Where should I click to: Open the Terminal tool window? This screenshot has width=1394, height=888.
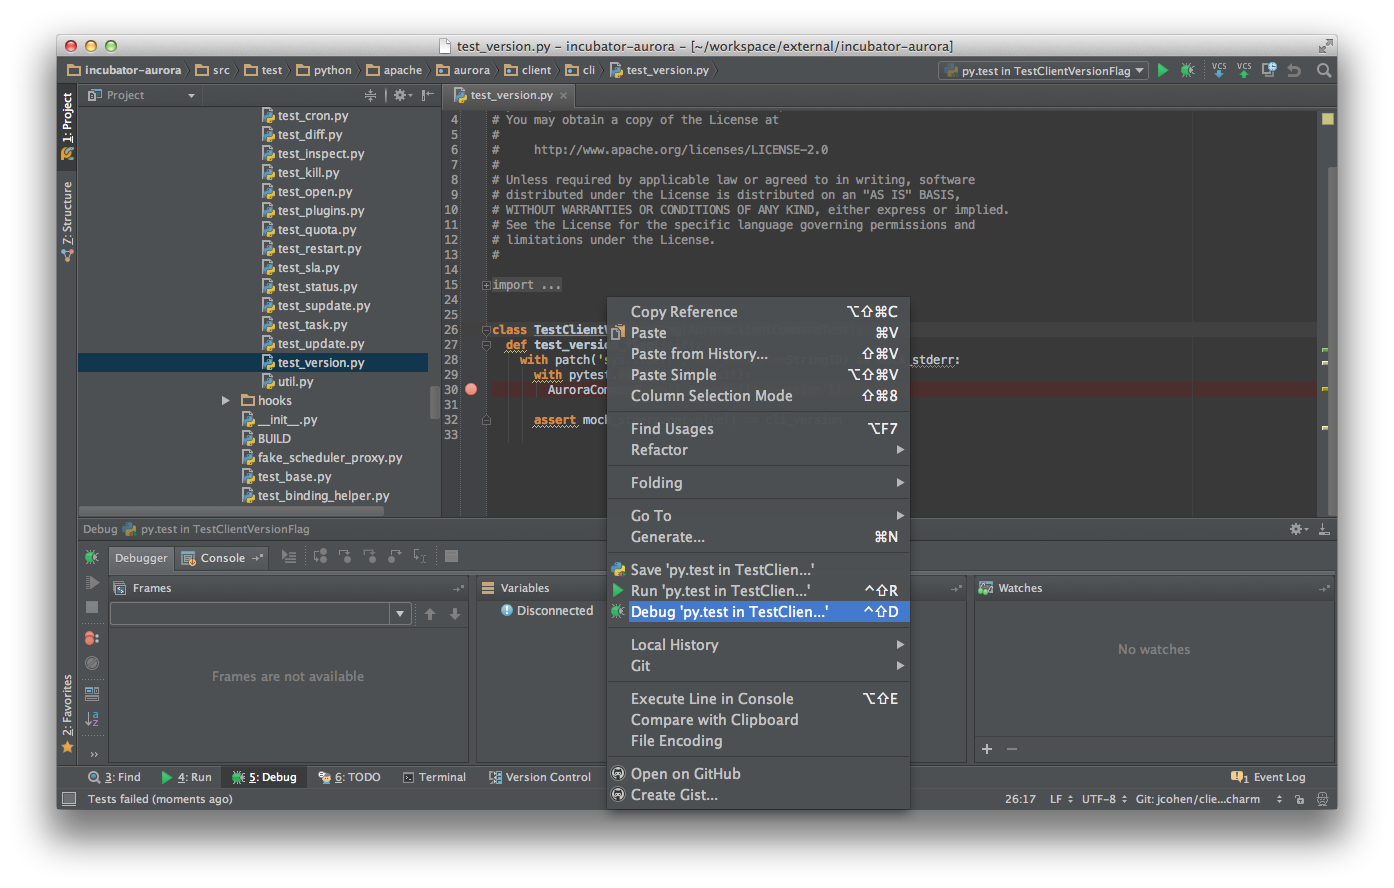pos(435,776)
